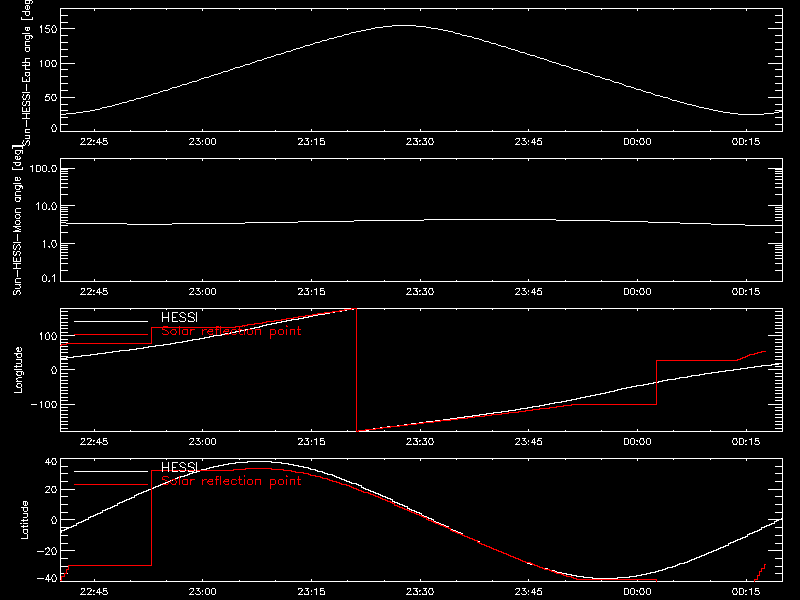
Task: Click the 0.1 tick on Moon angle axis
Action: [x=49, y=278]
